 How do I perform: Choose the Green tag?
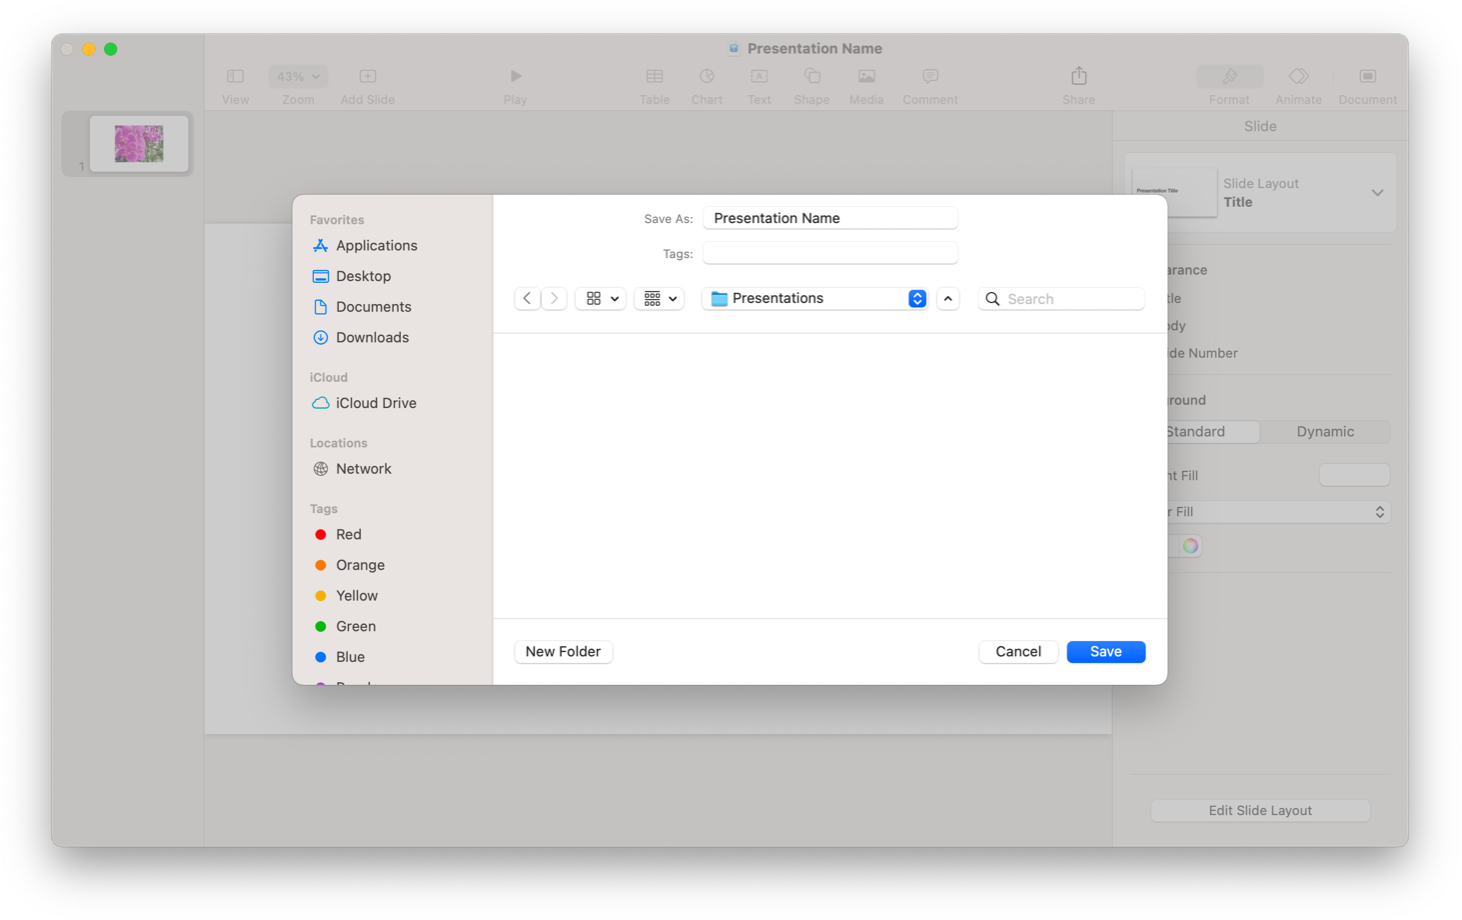[344, 626]
